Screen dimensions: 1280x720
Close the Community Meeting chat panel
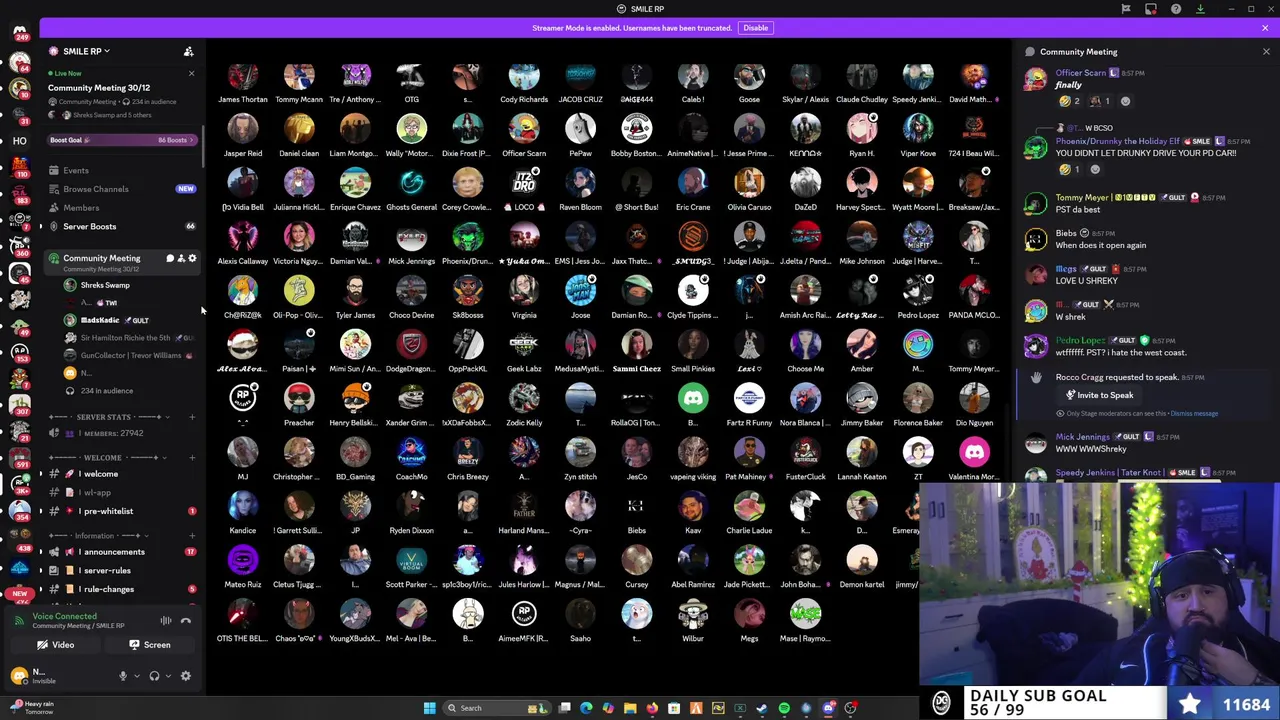point(1266,52)
